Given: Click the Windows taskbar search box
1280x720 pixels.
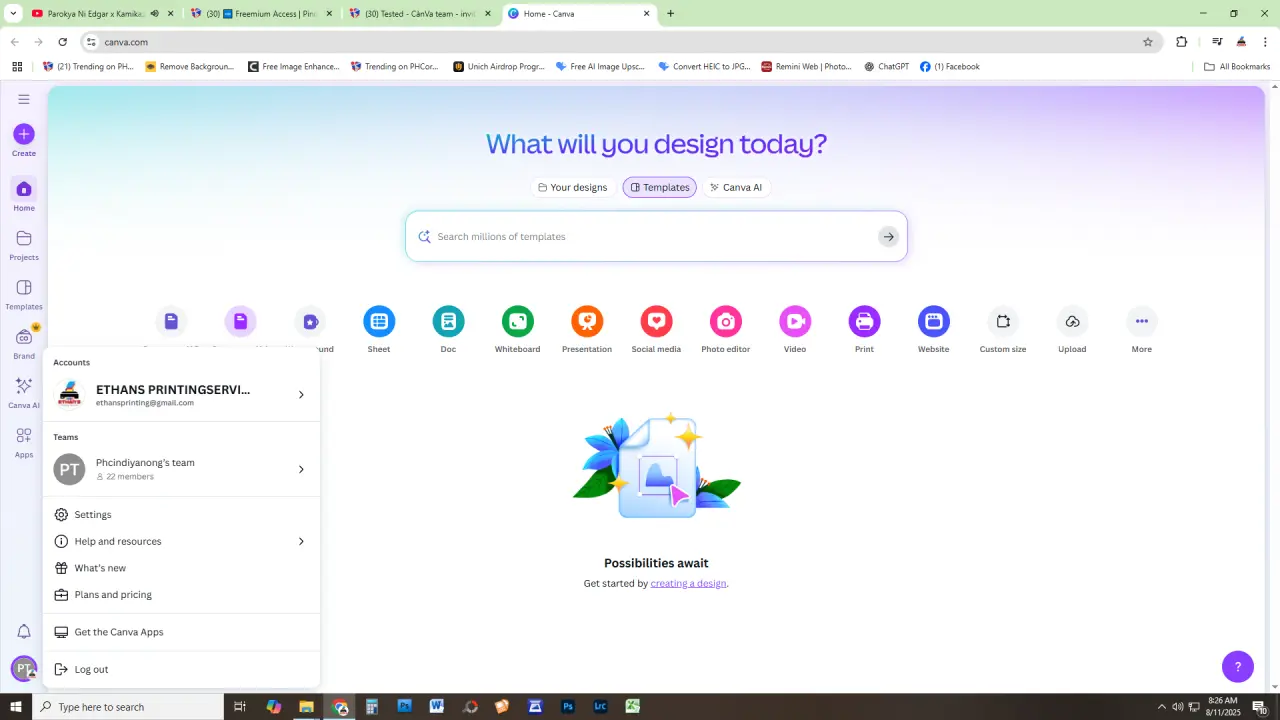Looking at the screenshot, I should click(x=128, y=707).
